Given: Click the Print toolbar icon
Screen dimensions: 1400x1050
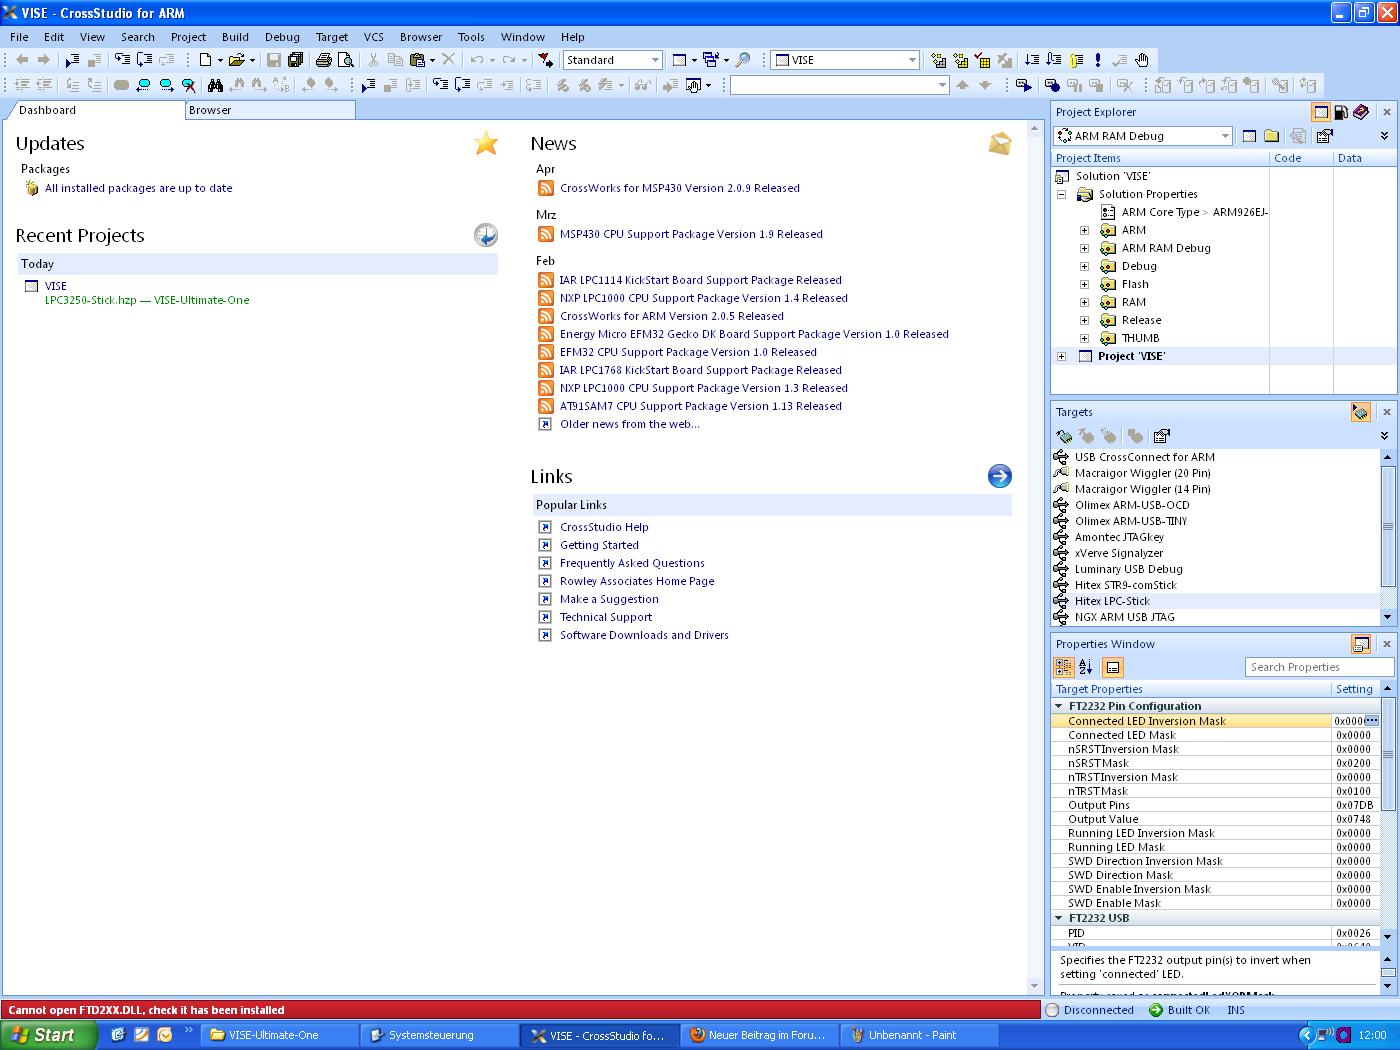Looking at the screenshot, I should tap(323, 60).
